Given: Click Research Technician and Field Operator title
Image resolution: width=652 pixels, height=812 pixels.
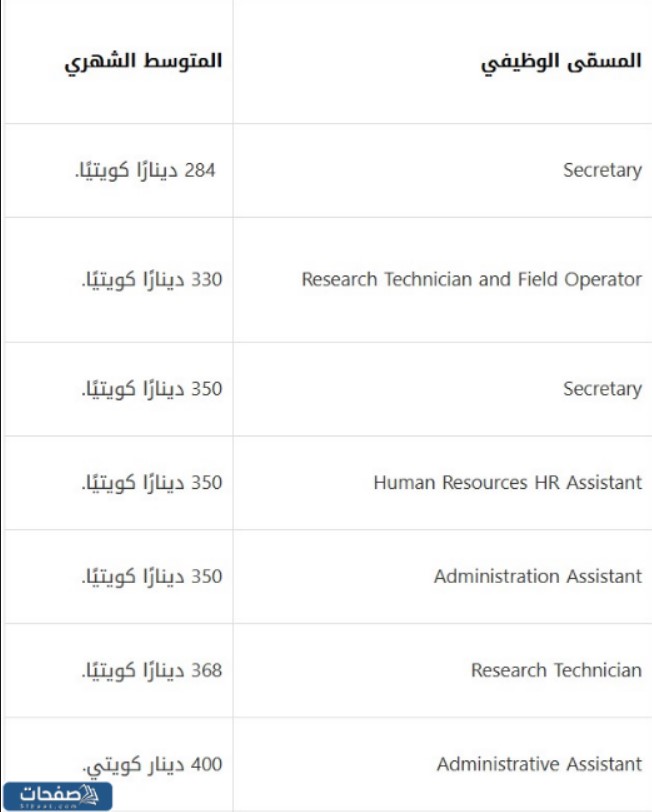Looking at the screenshot, I should [471, 279].
